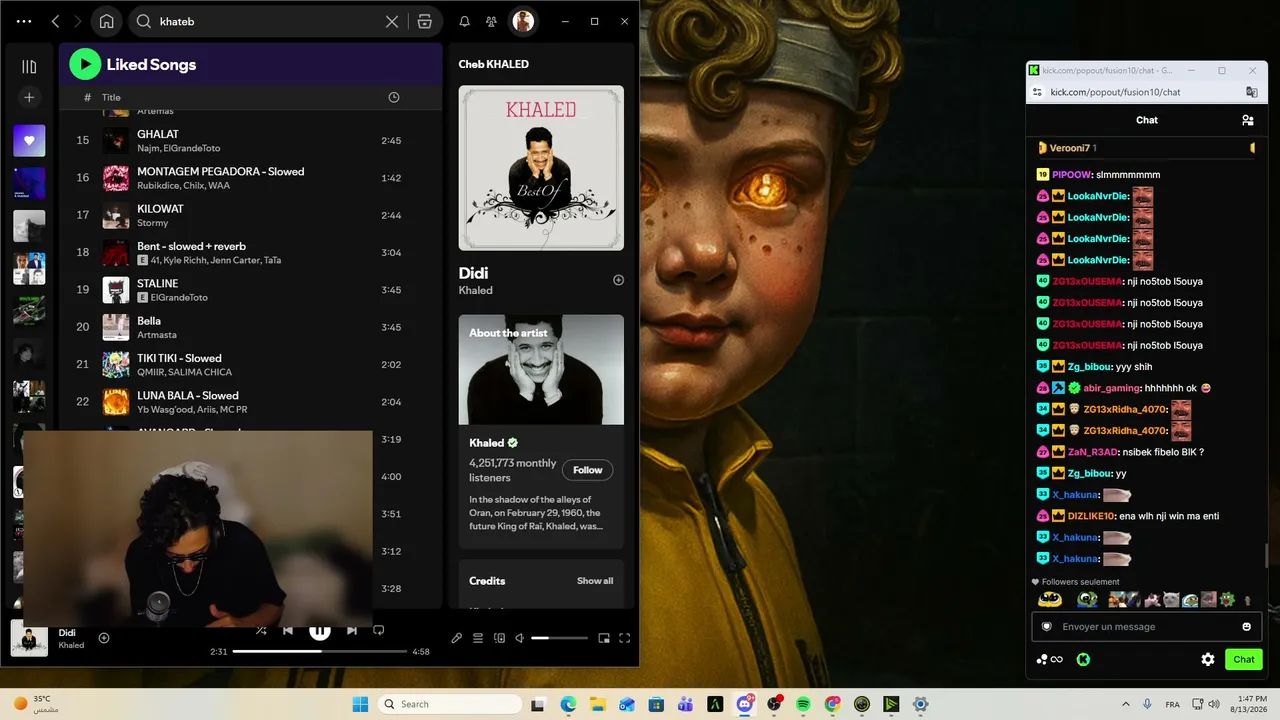Open the emoji picker in Kick chat
This screenshot has width=1280, height=720.
tap(1246, 627)
